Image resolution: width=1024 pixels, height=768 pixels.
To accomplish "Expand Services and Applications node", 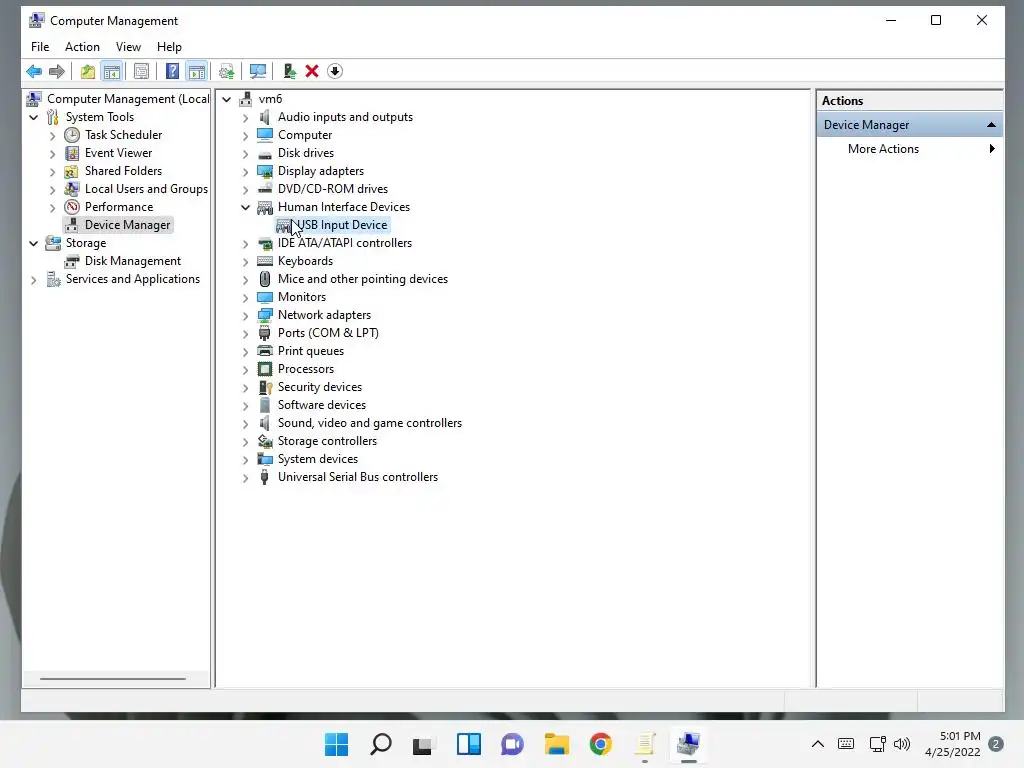I will [x=34, y=280].
